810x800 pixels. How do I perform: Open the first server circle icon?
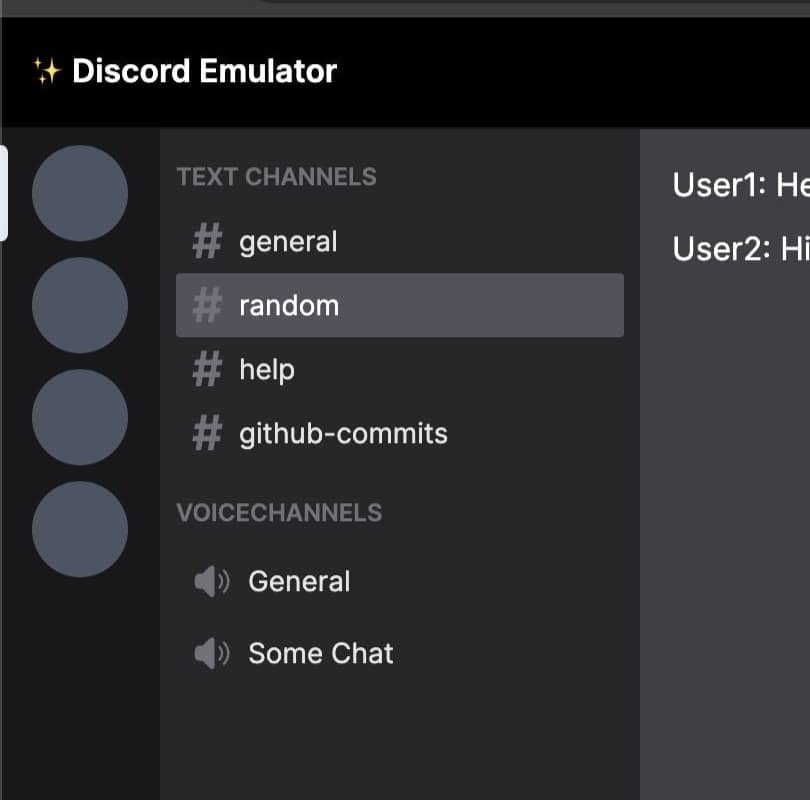point(80,193)
